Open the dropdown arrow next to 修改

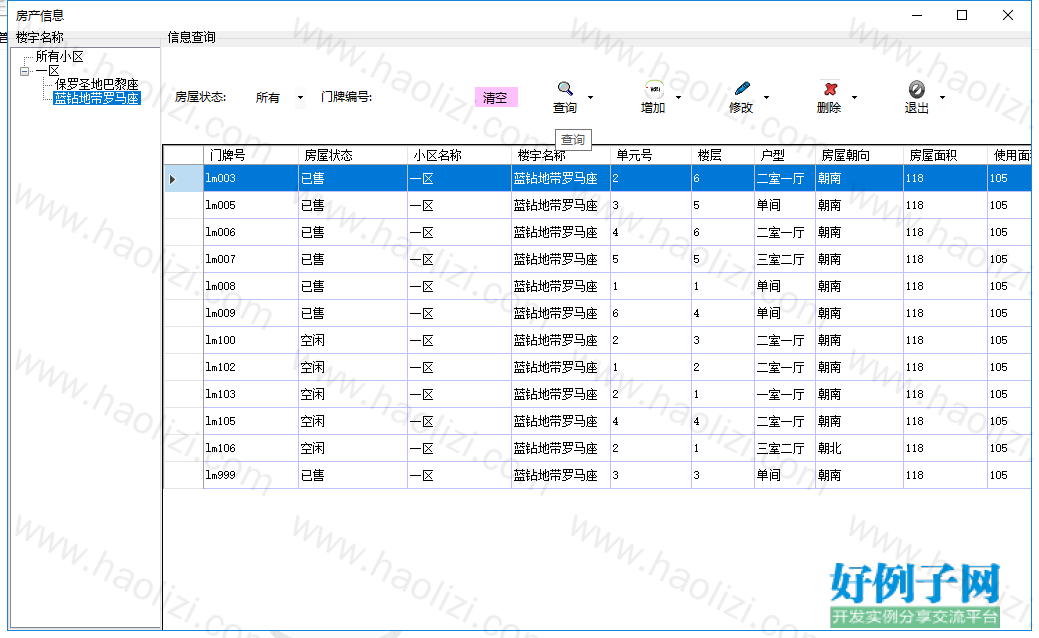coord(767,97)
